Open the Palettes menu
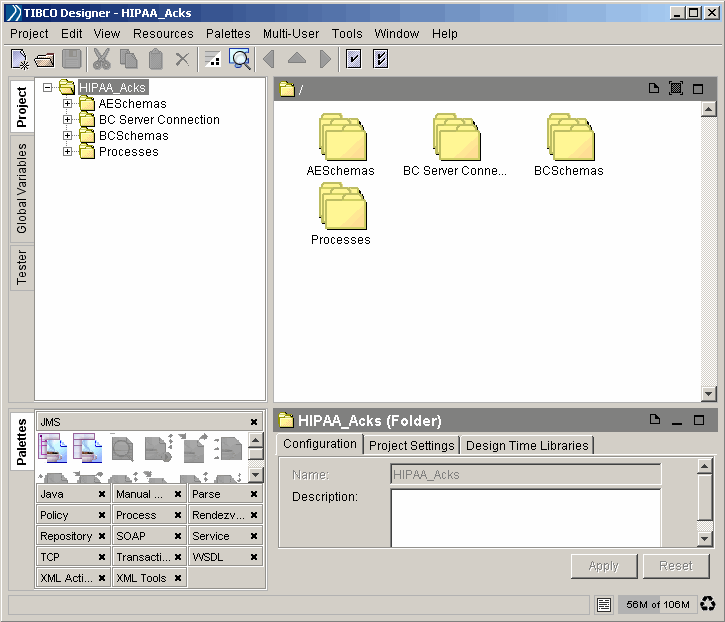 (x=228, y=34)
